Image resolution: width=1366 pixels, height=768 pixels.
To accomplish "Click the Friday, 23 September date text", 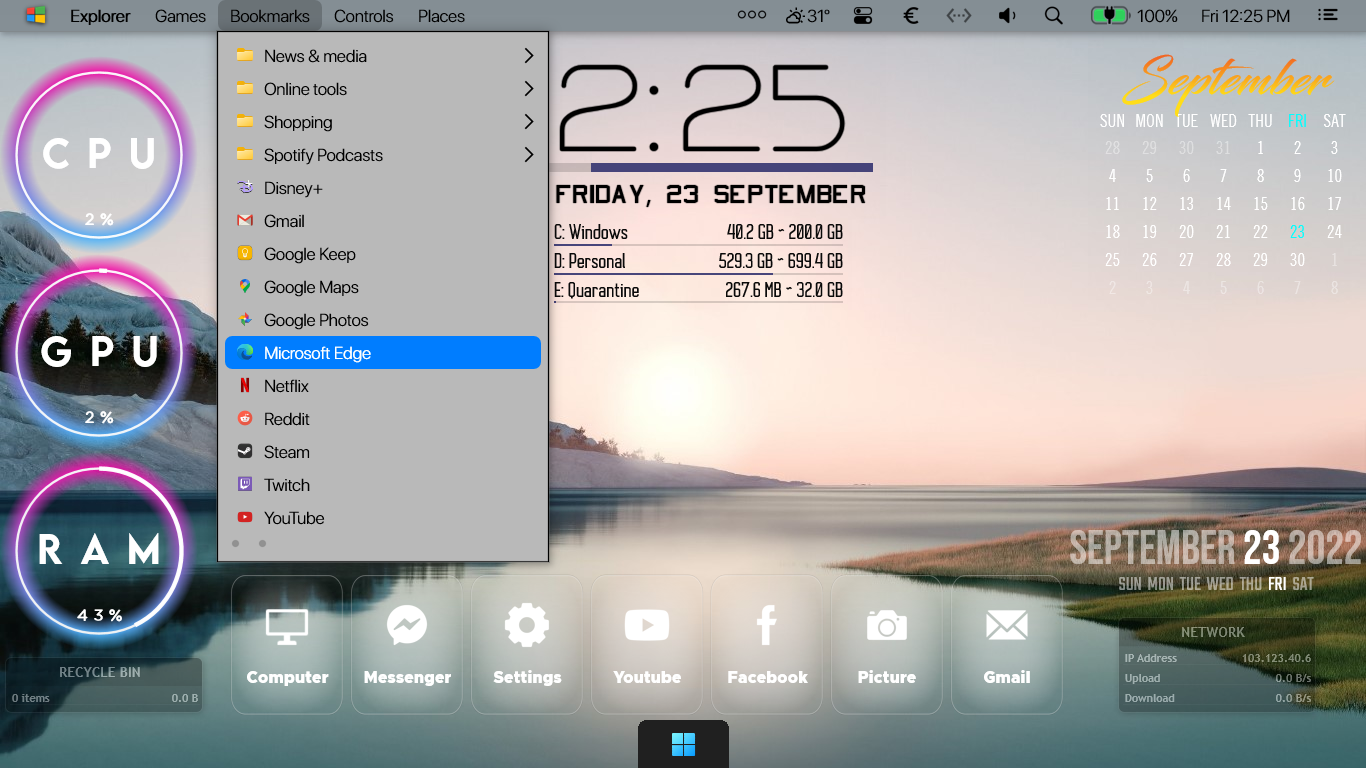I will pos(710,194).
